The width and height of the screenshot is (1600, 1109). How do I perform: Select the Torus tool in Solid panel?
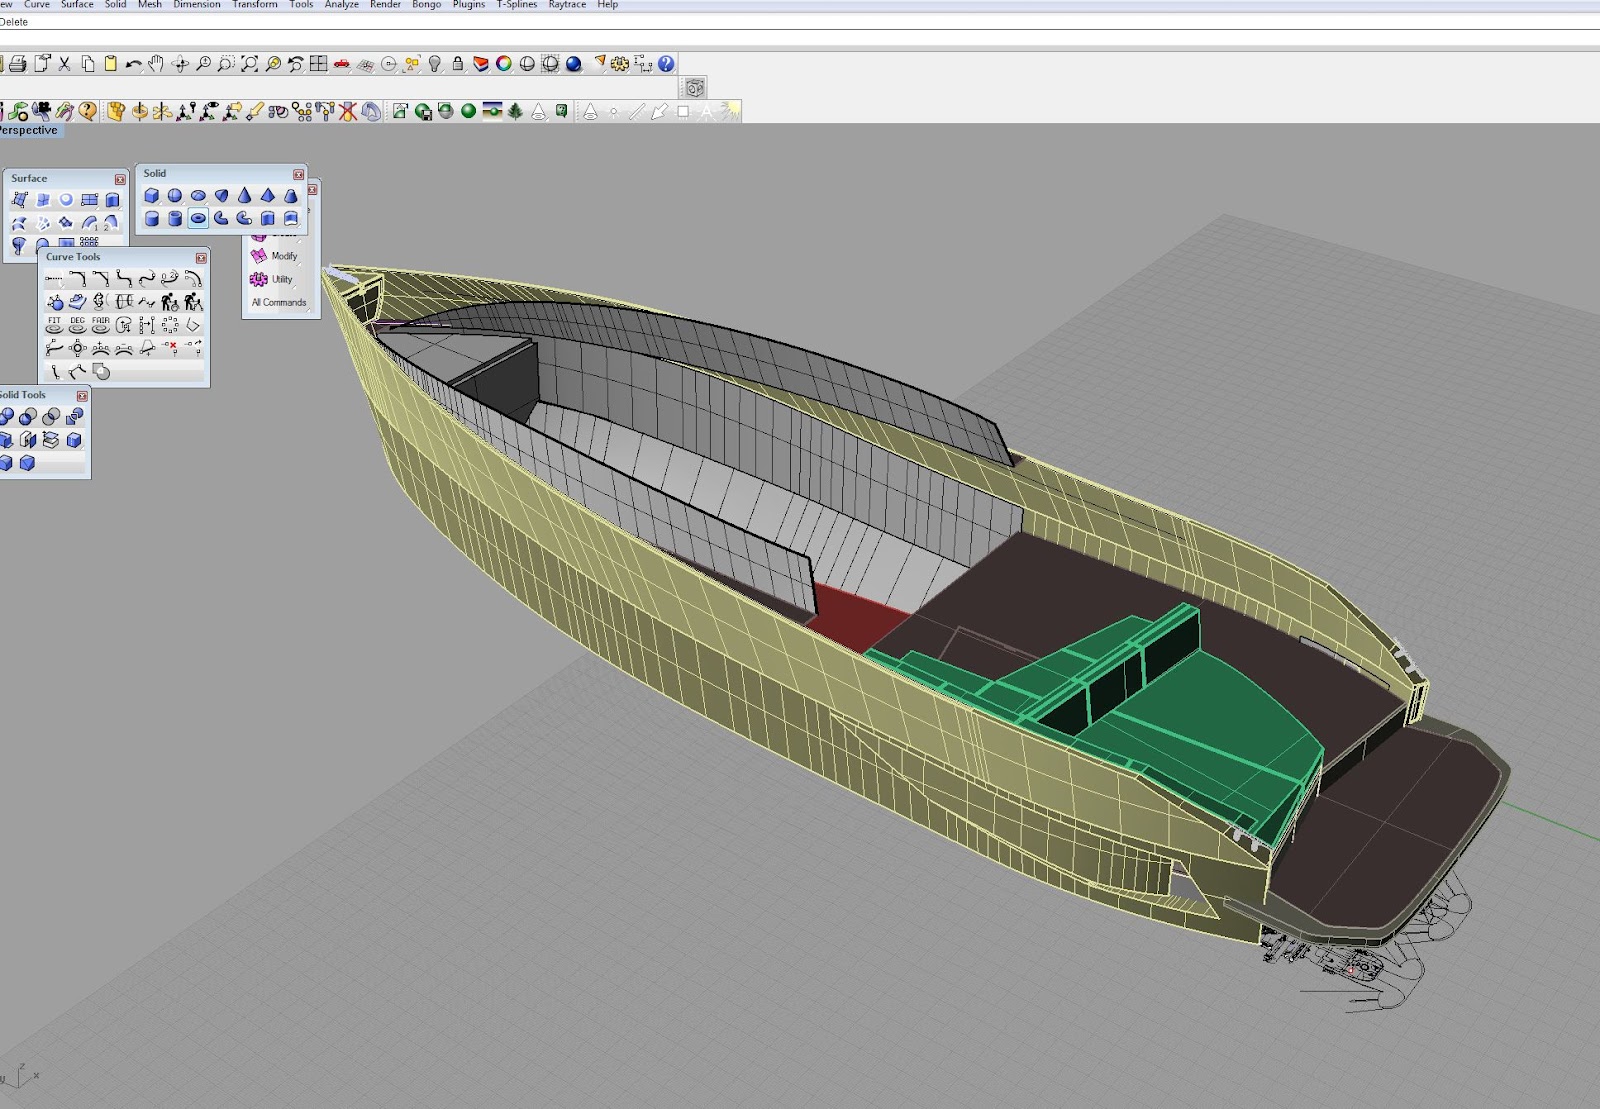(198, 218)
